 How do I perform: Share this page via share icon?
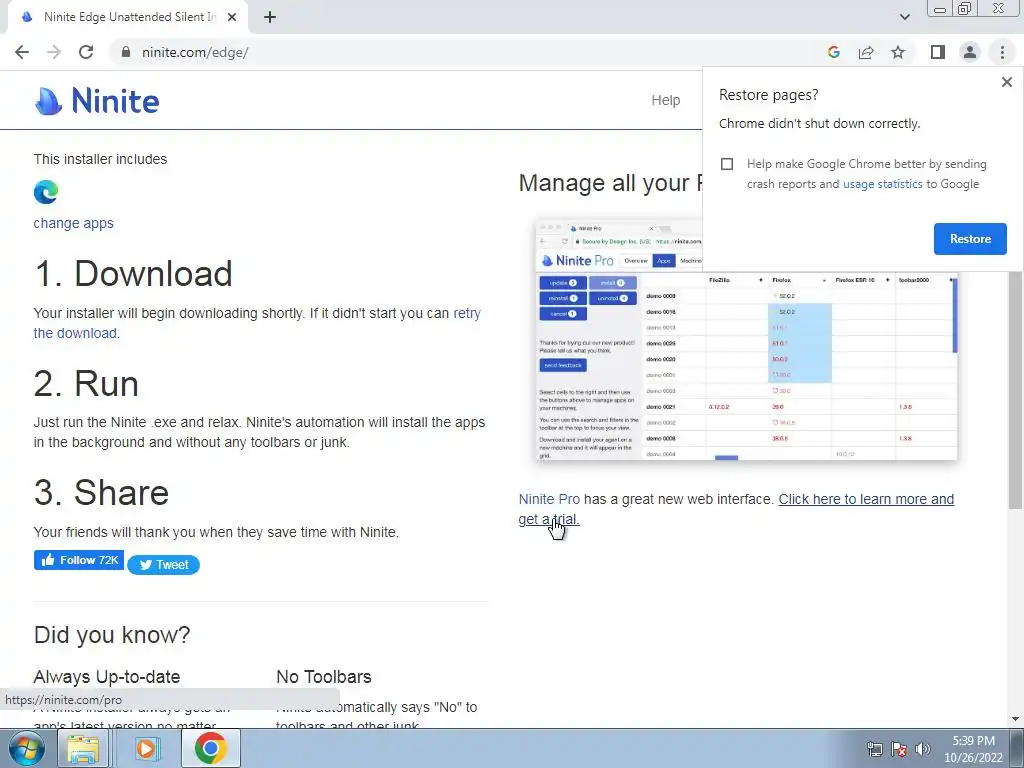tap(866, 52)
